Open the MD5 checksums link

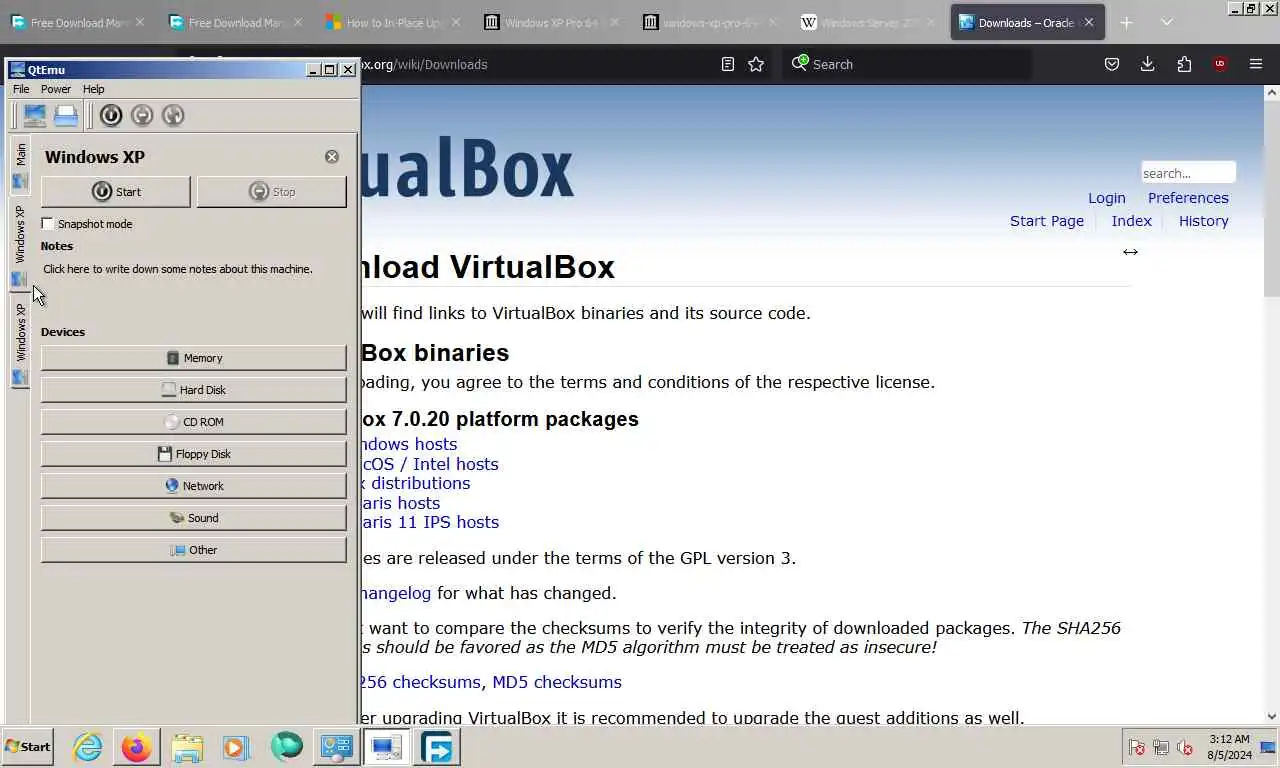point(557,682)
